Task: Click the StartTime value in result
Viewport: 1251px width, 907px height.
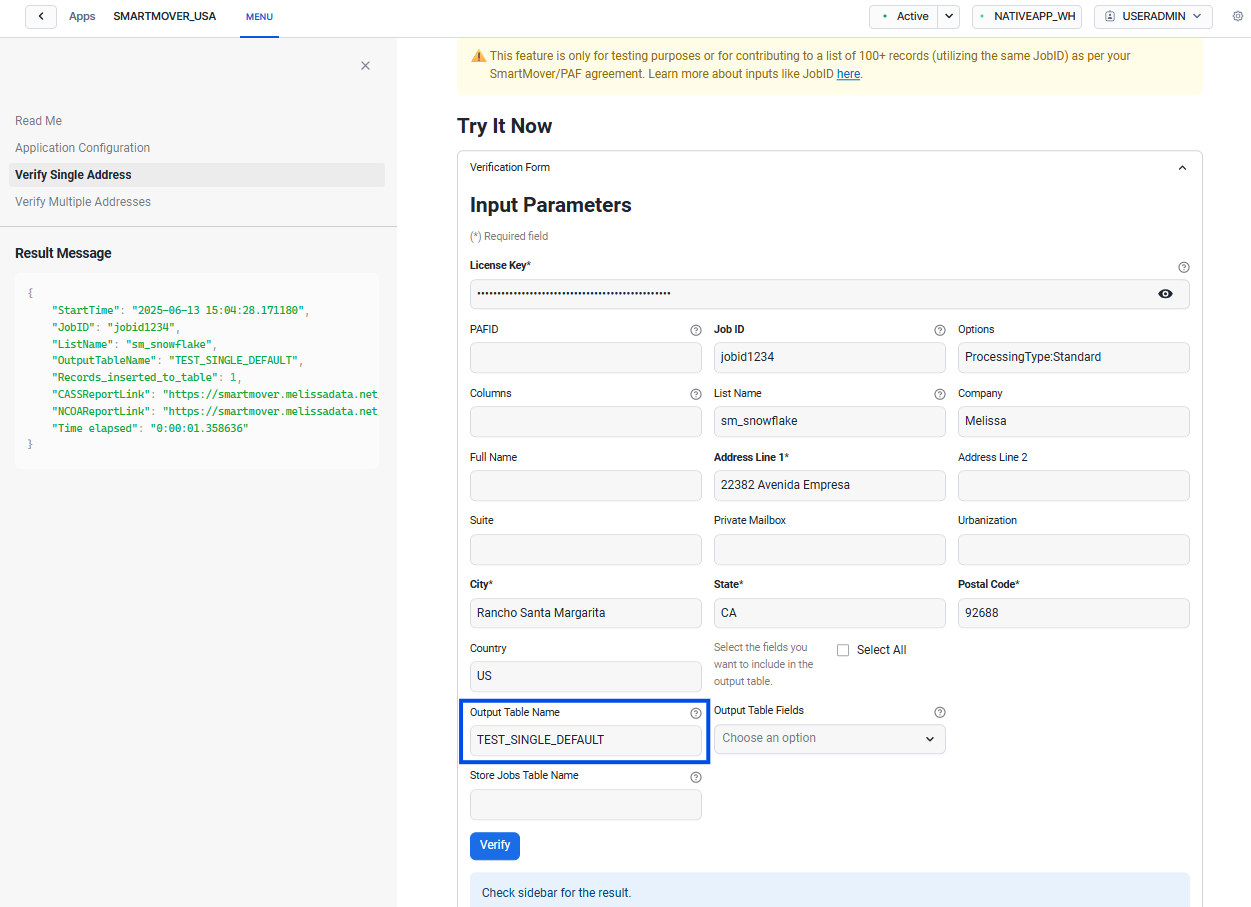Action: click(x=218, y=311)
